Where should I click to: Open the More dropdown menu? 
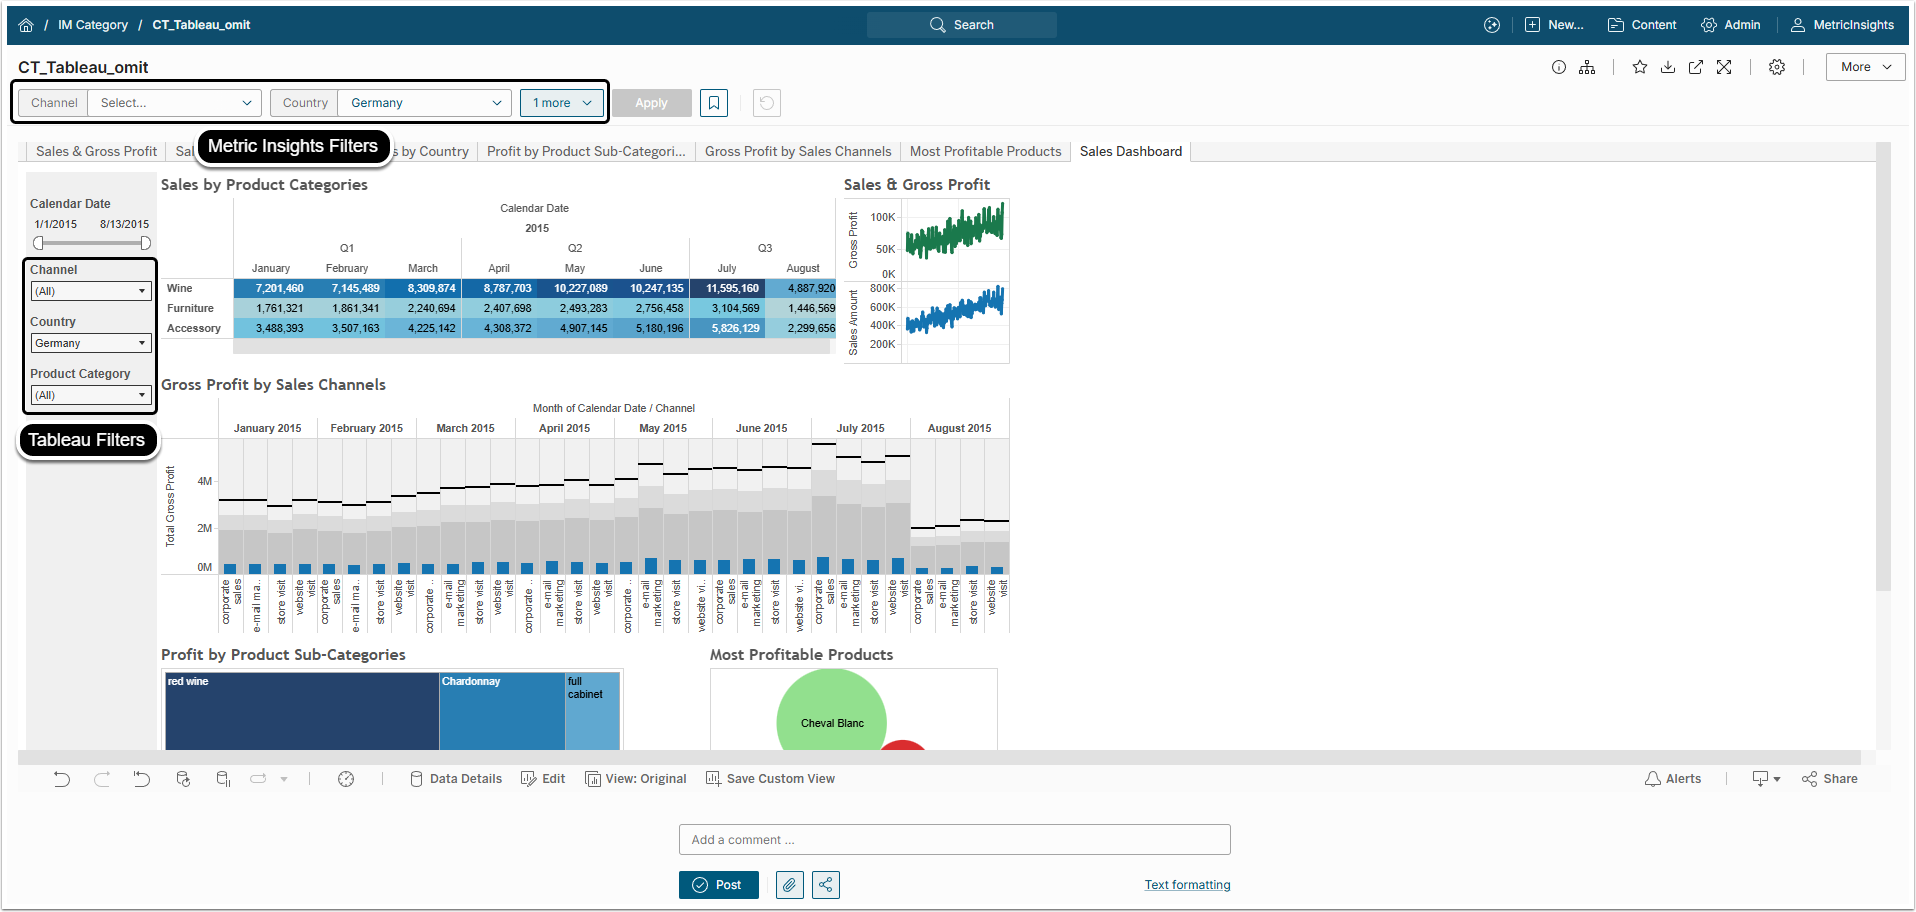click(x=1865, y=67)
